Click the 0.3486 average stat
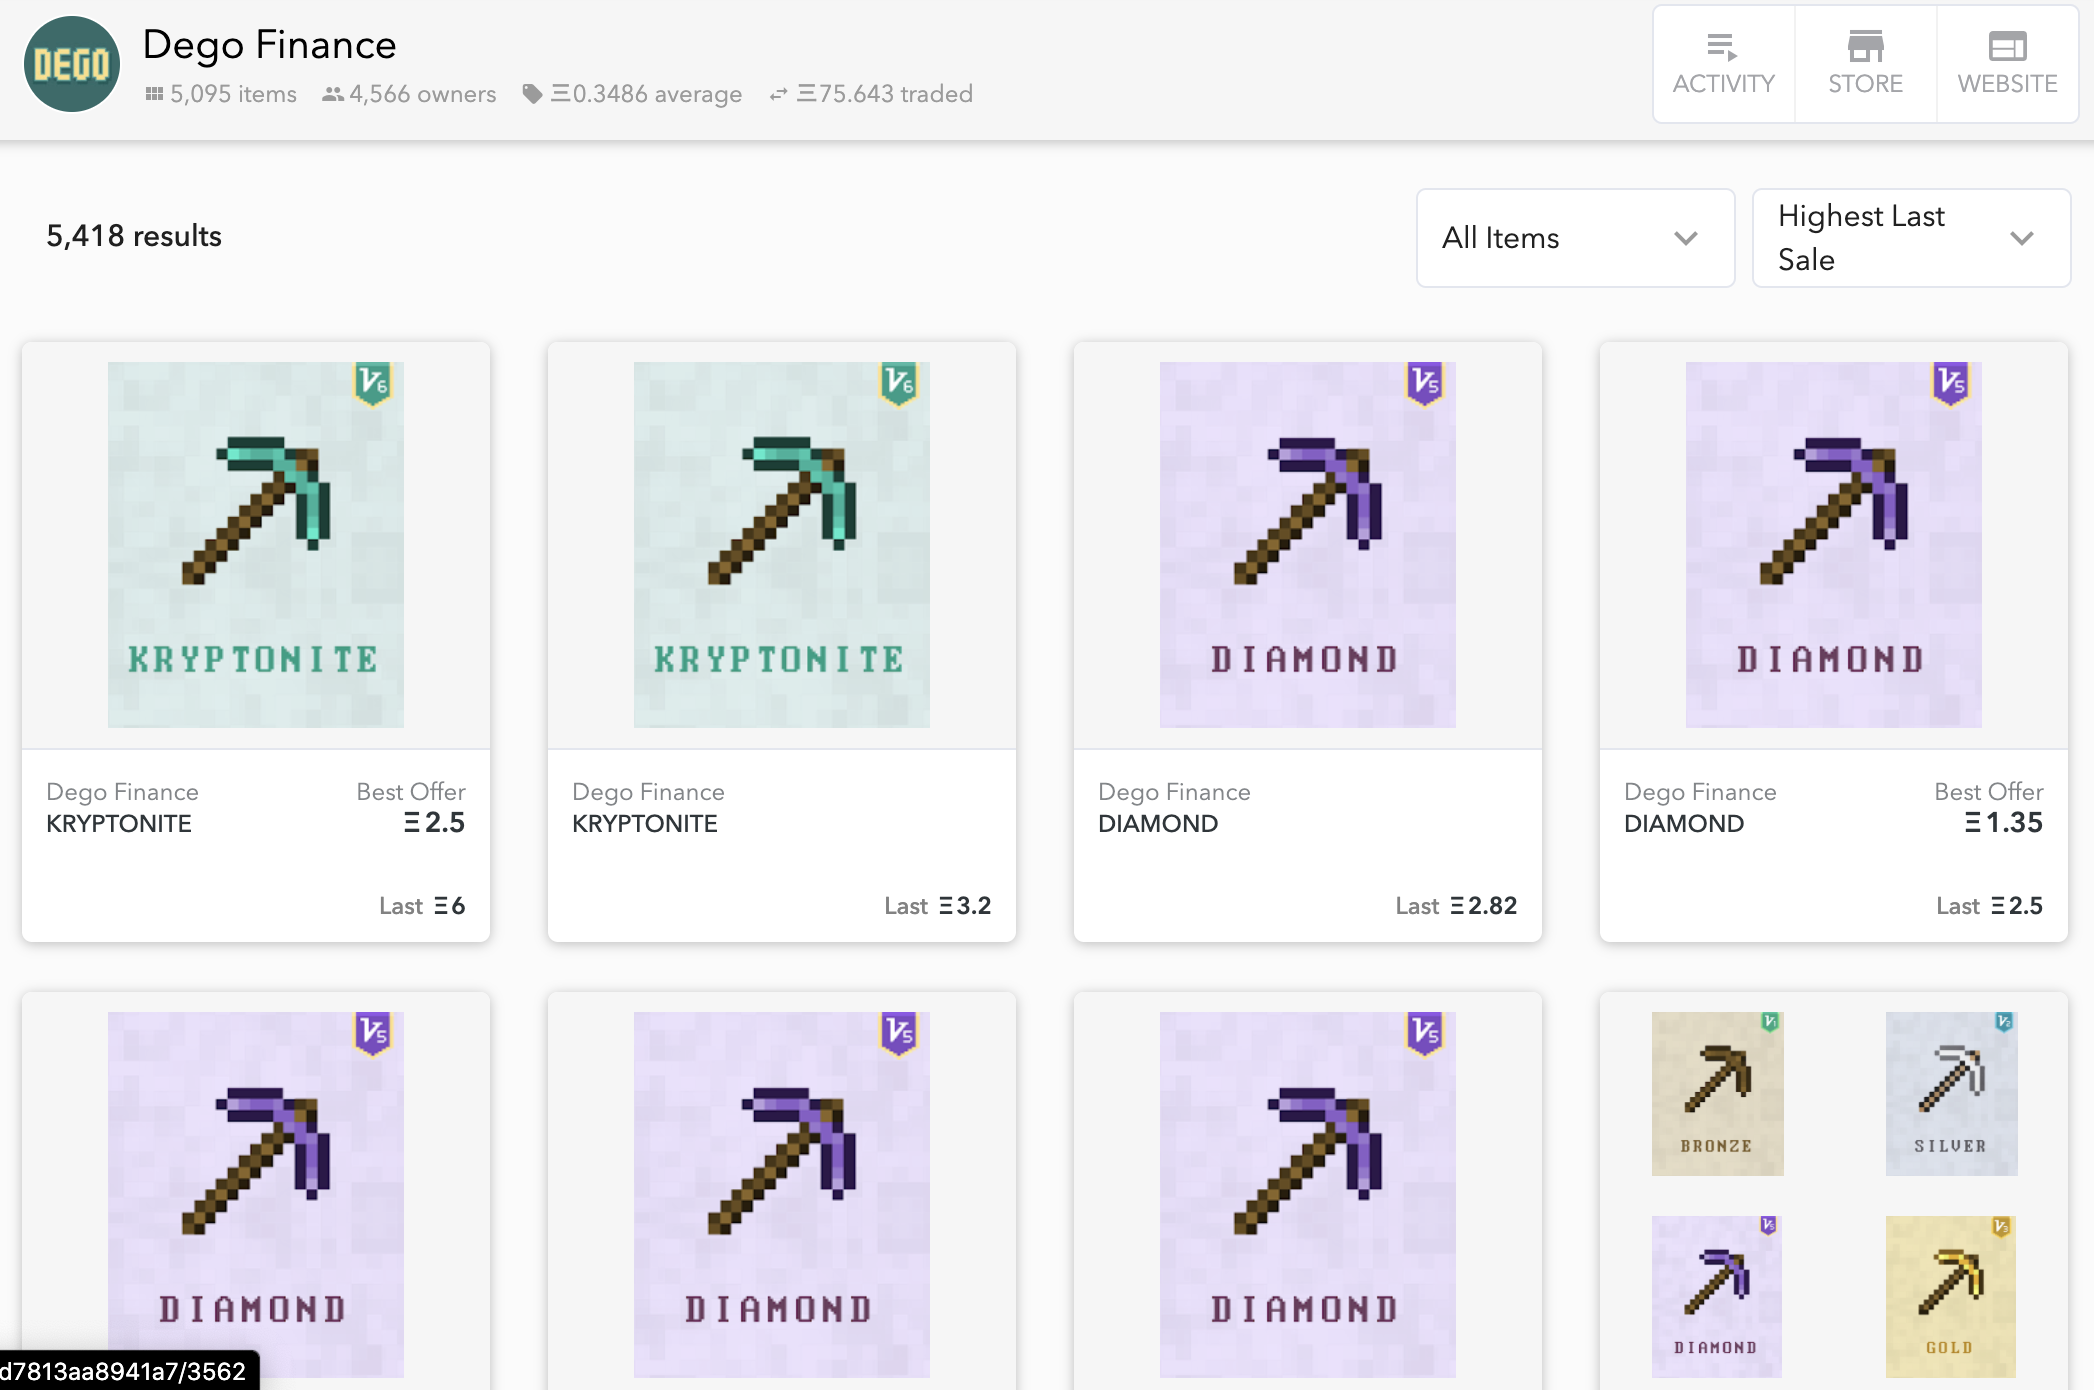The image size is (2094, 1390). tap(632, 94)
